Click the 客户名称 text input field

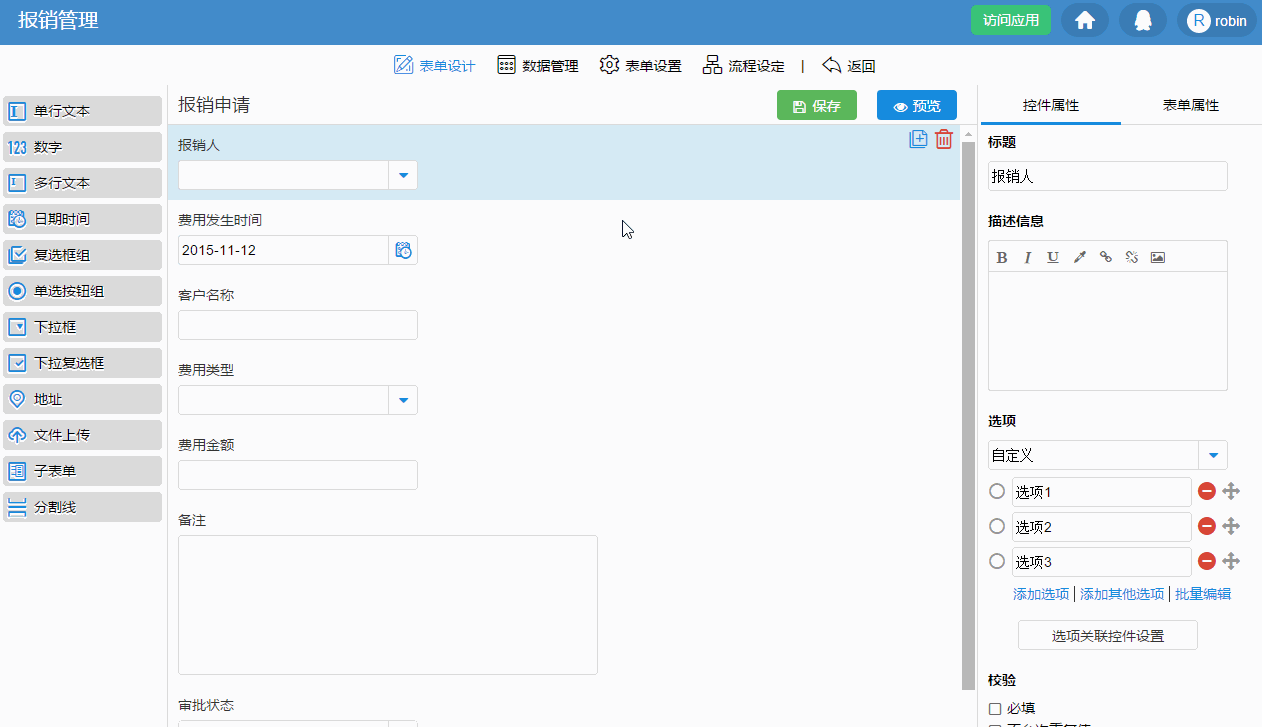(297, 325)
